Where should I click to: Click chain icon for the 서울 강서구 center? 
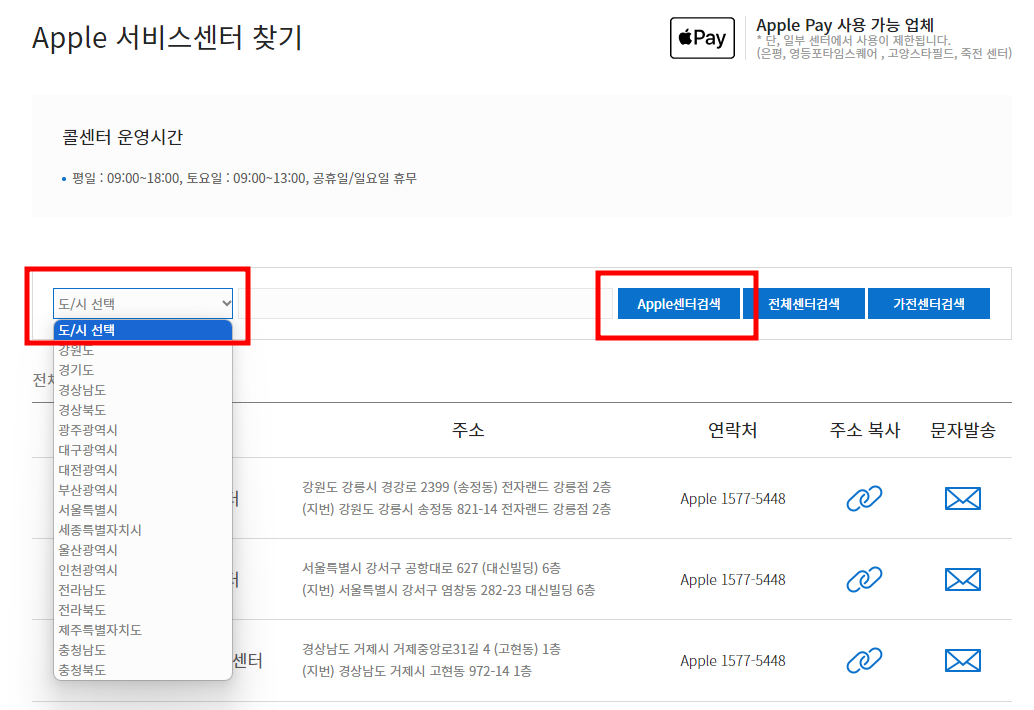863,579
